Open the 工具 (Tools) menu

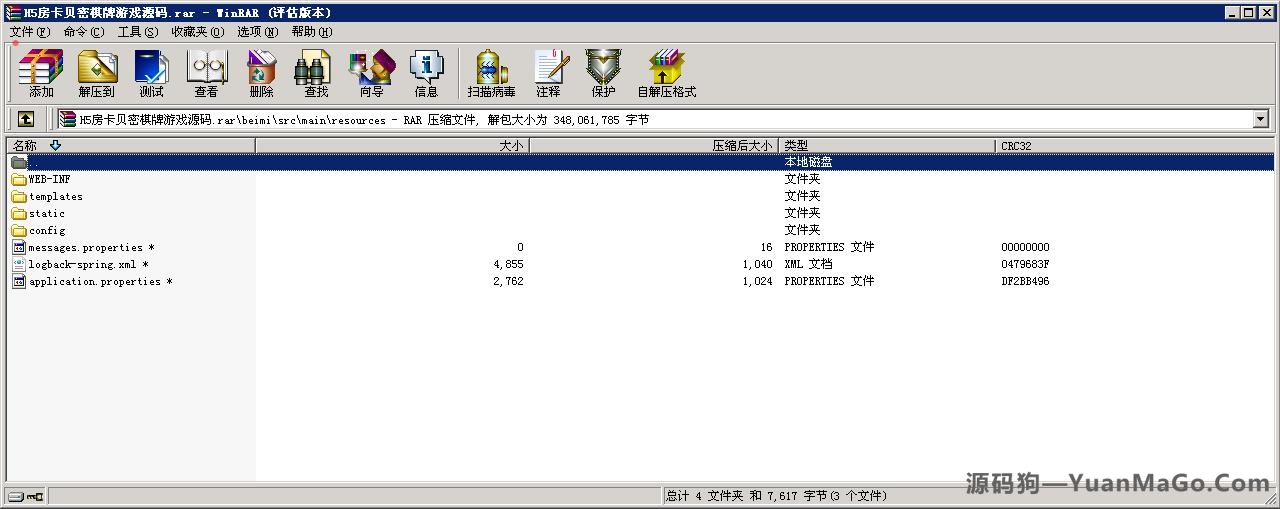pyautogui.click(x=137, y=32)
